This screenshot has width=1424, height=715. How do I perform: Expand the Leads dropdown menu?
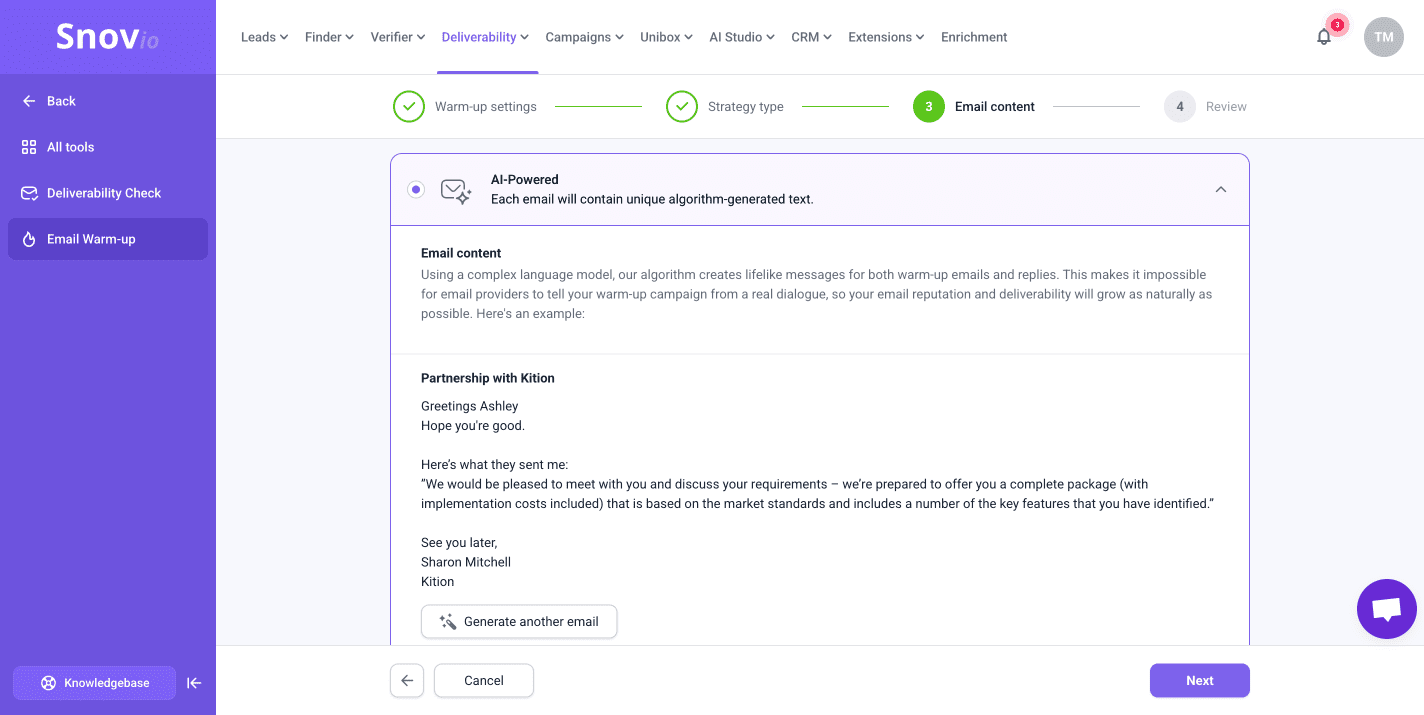click(264, 37)
